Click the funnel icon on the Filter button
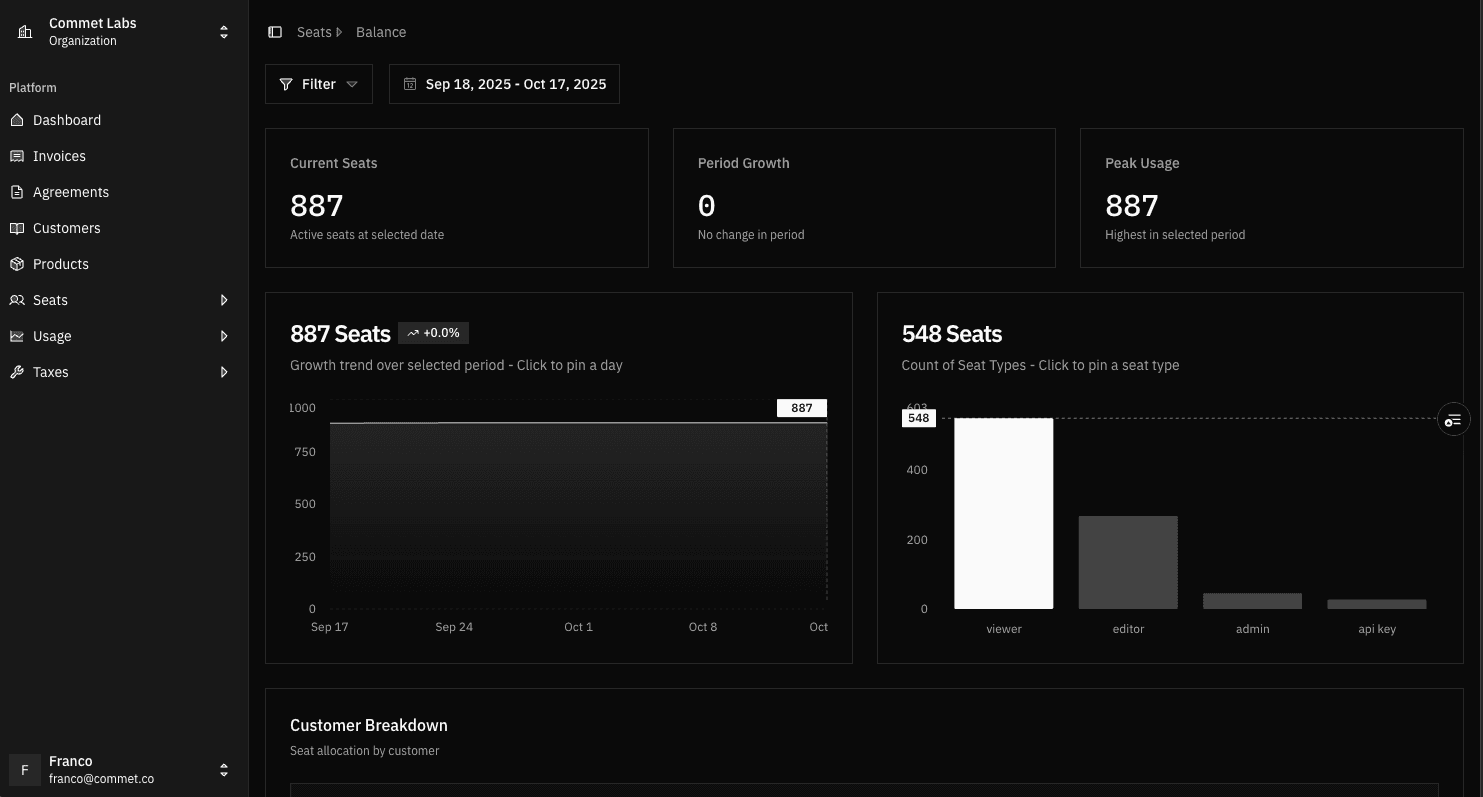Screen dimensions: 1483x797 pos(285,84)
